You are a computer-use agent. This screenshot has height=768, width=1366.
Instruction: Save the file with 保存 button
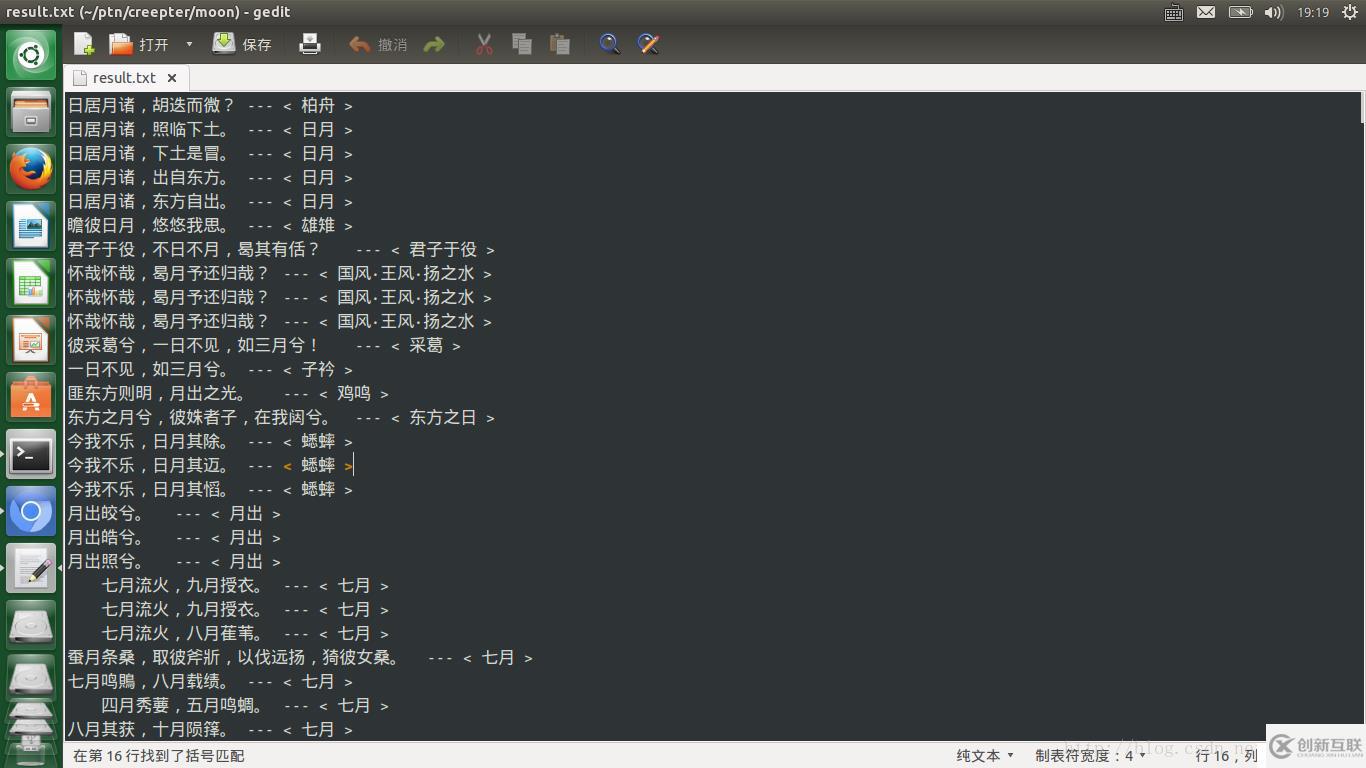pyautogui.click(x=242, y=44)
